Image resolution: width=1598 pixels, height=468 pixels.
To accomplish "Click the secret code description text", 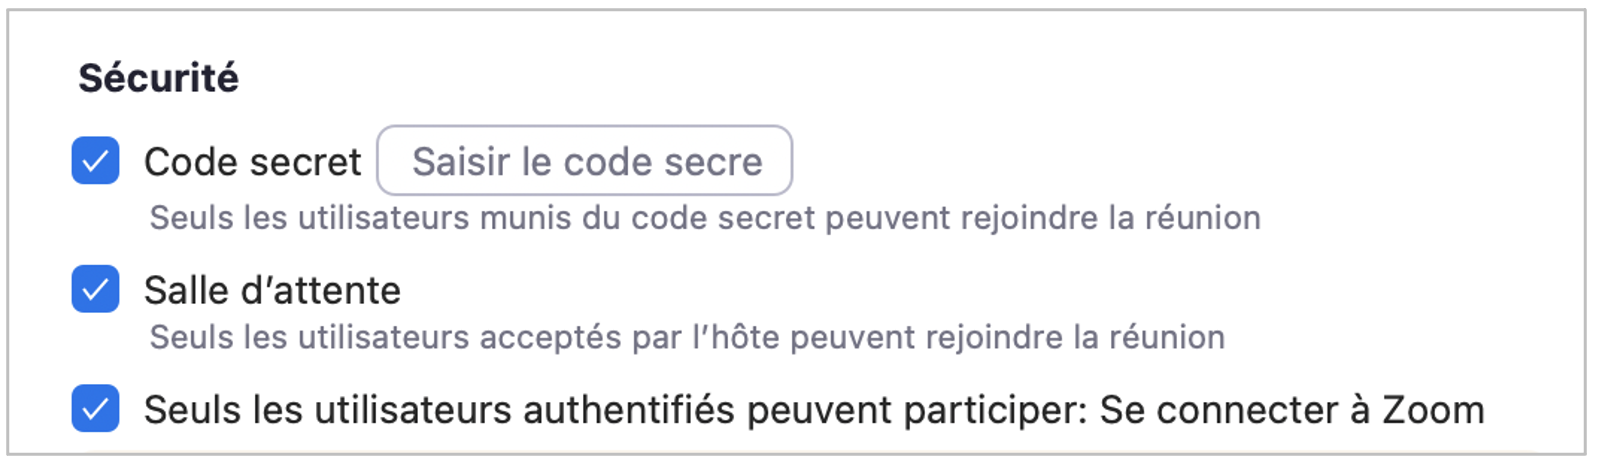I will (x=704, y=218).
